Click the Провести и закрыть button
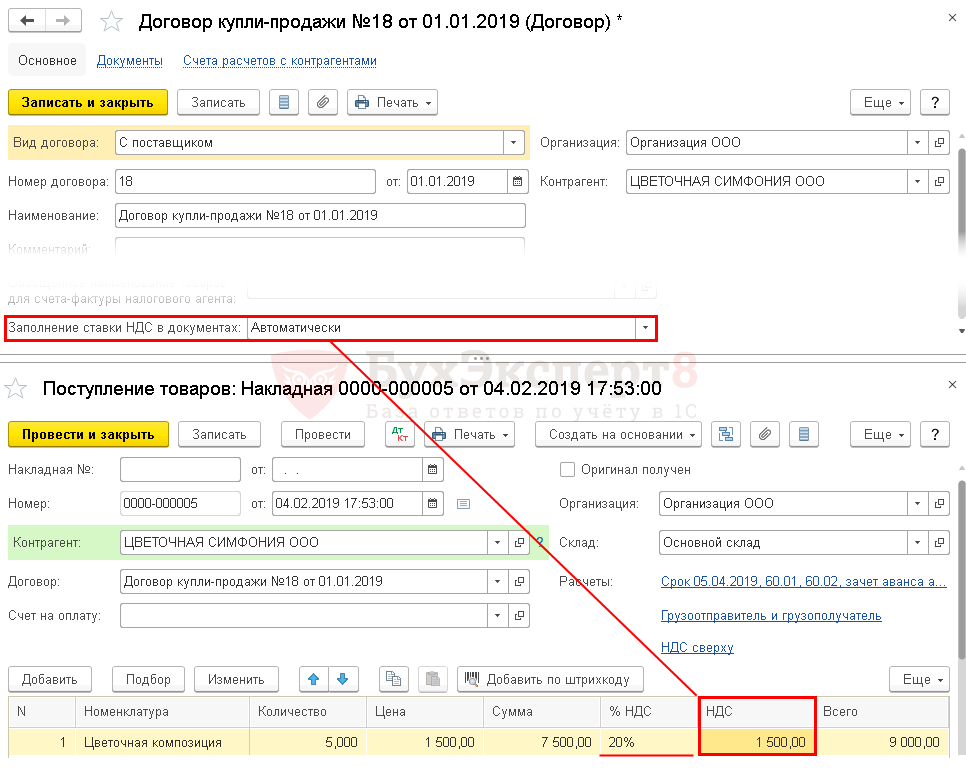The height and width of the screenshot is (769, 966). click(88, 434)
